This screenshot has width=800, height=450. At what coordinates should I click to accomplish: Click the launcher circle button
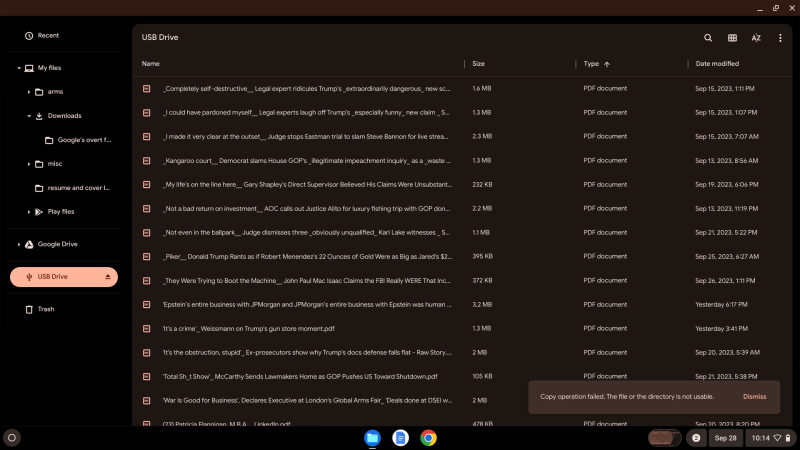point(12,437)
